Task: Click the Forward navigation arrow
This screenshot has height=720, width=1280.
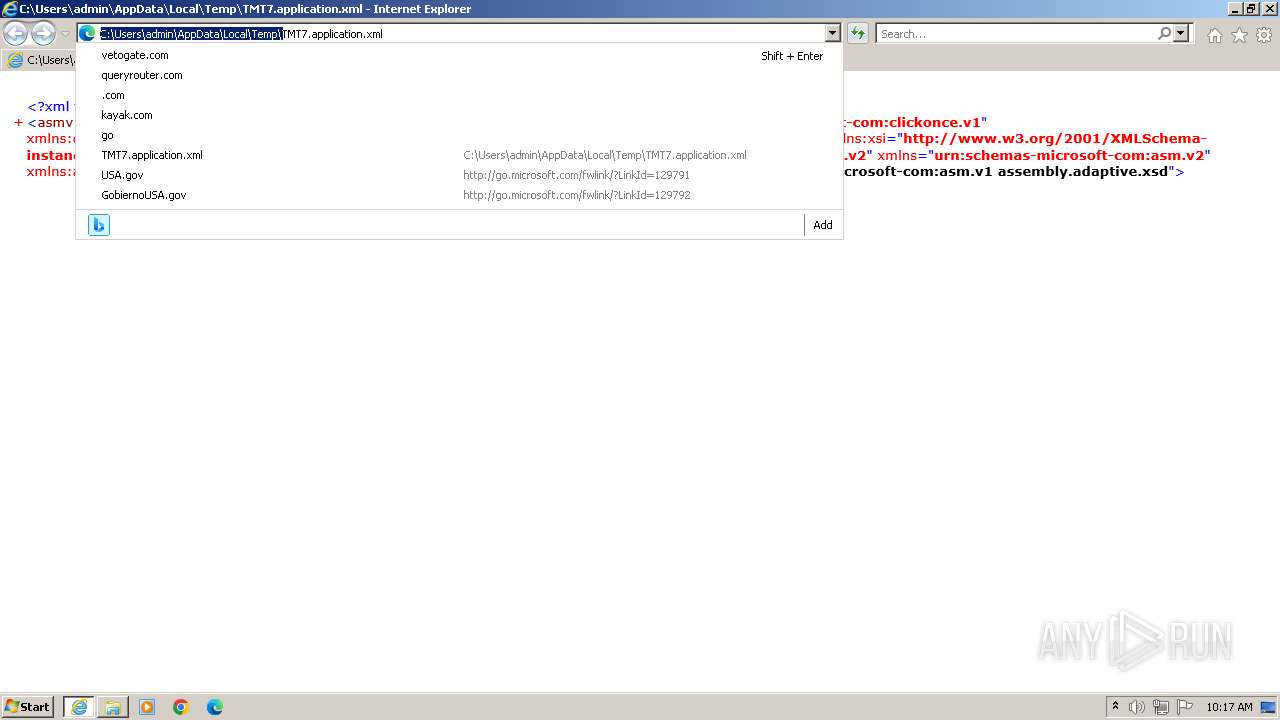Action: 43,34
